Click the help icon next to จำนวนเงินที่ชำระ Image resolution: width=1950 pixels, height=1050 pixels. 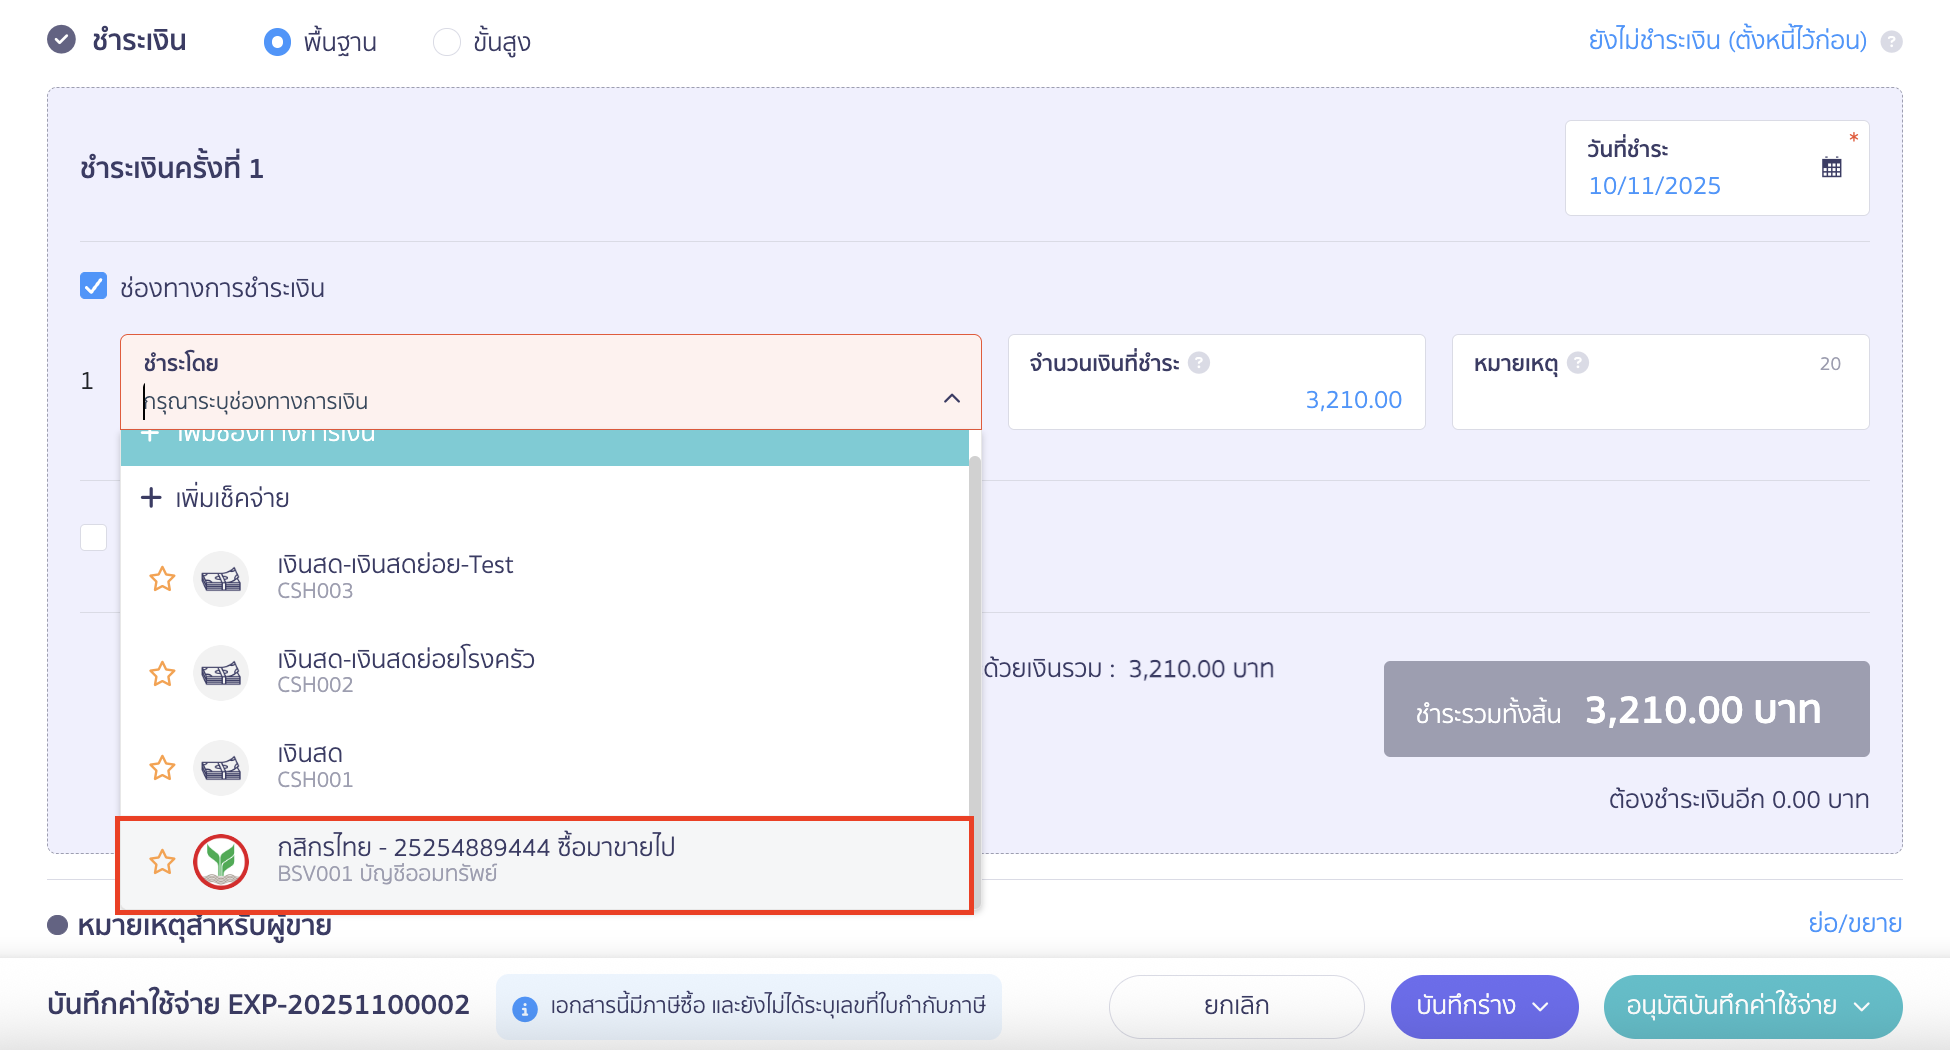click(x=1198, y=363)
